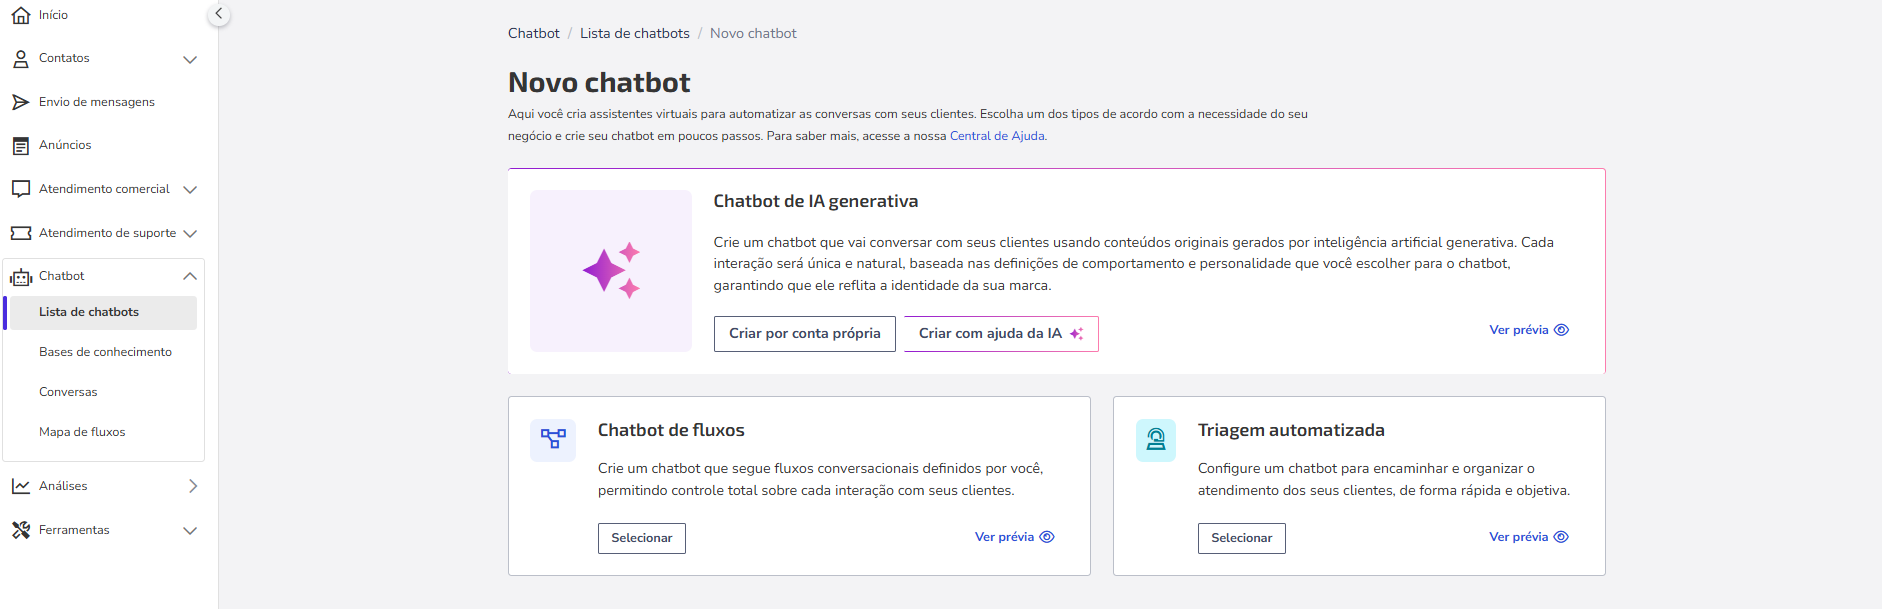Click the Triagem automatizada icon
This screenshot has width=1882, height=609.
1156,439
